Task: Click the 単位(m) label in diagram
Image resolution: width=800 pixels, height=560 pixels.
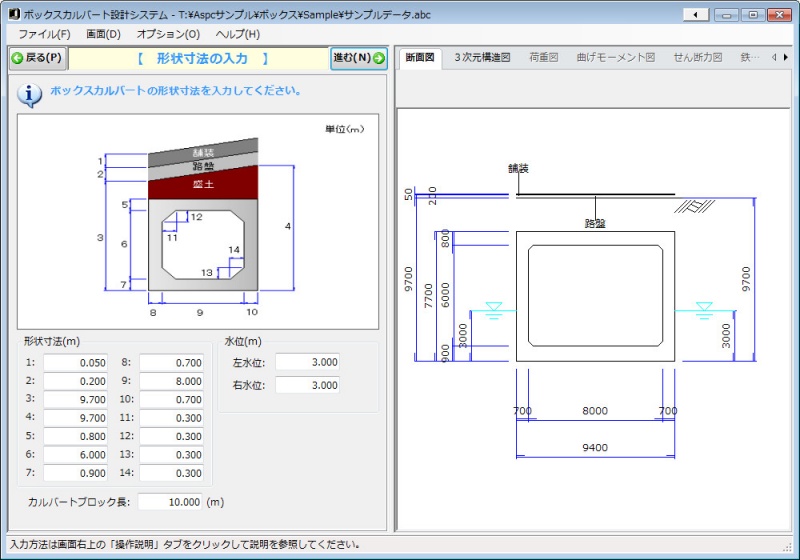Action: 345,129
